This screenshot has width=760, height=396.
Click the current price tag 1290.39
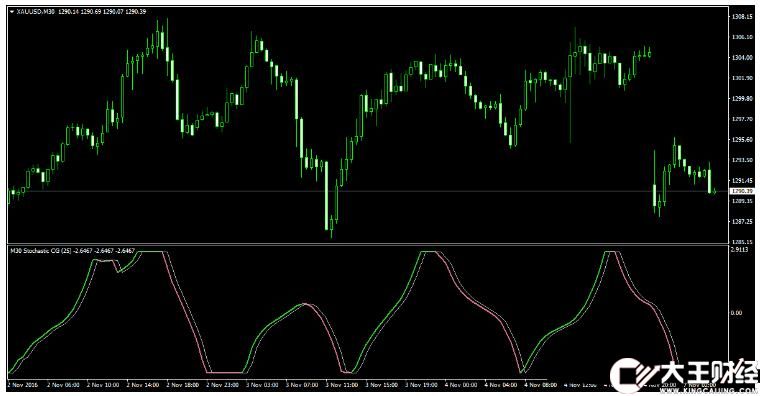742,191
